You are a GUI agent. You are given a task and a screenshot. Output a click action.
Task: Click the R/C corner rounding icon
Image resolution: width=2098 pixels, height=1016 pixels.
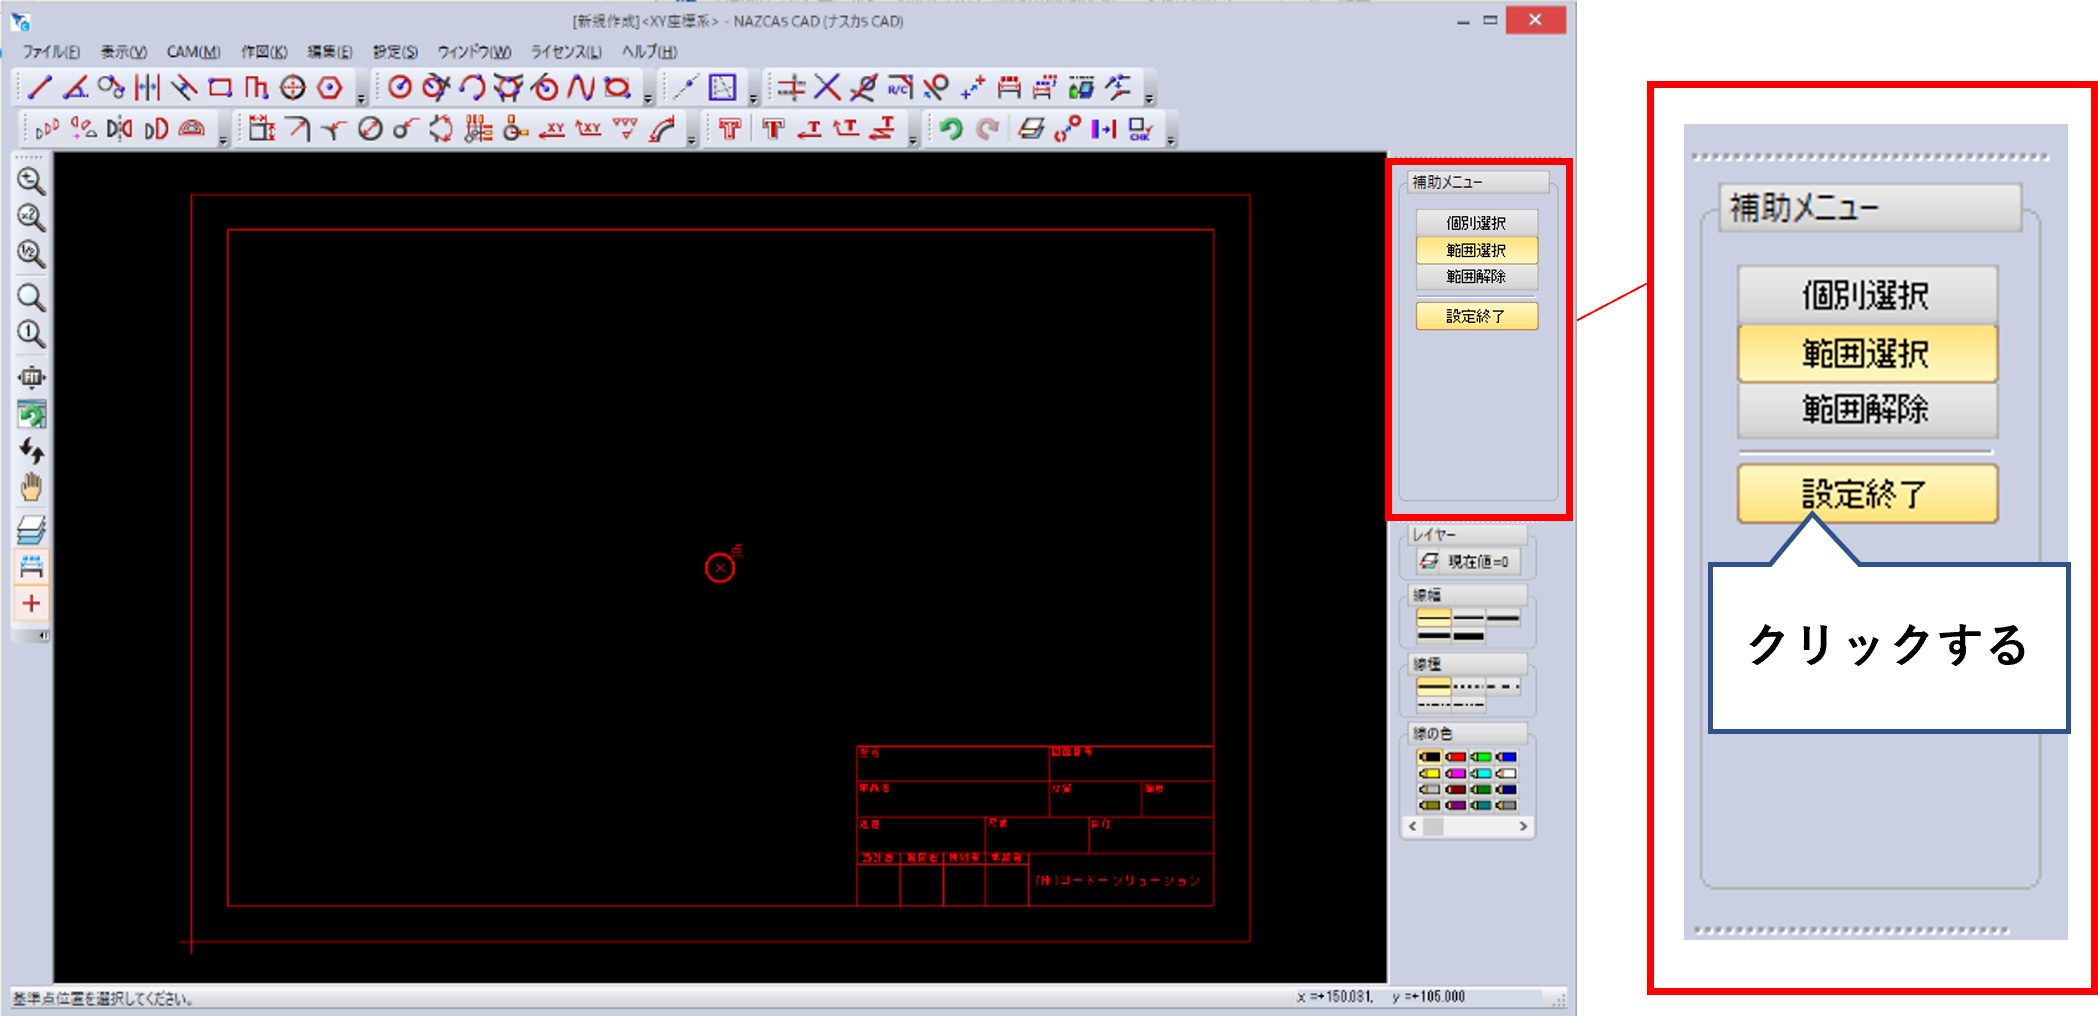[900, 88]
